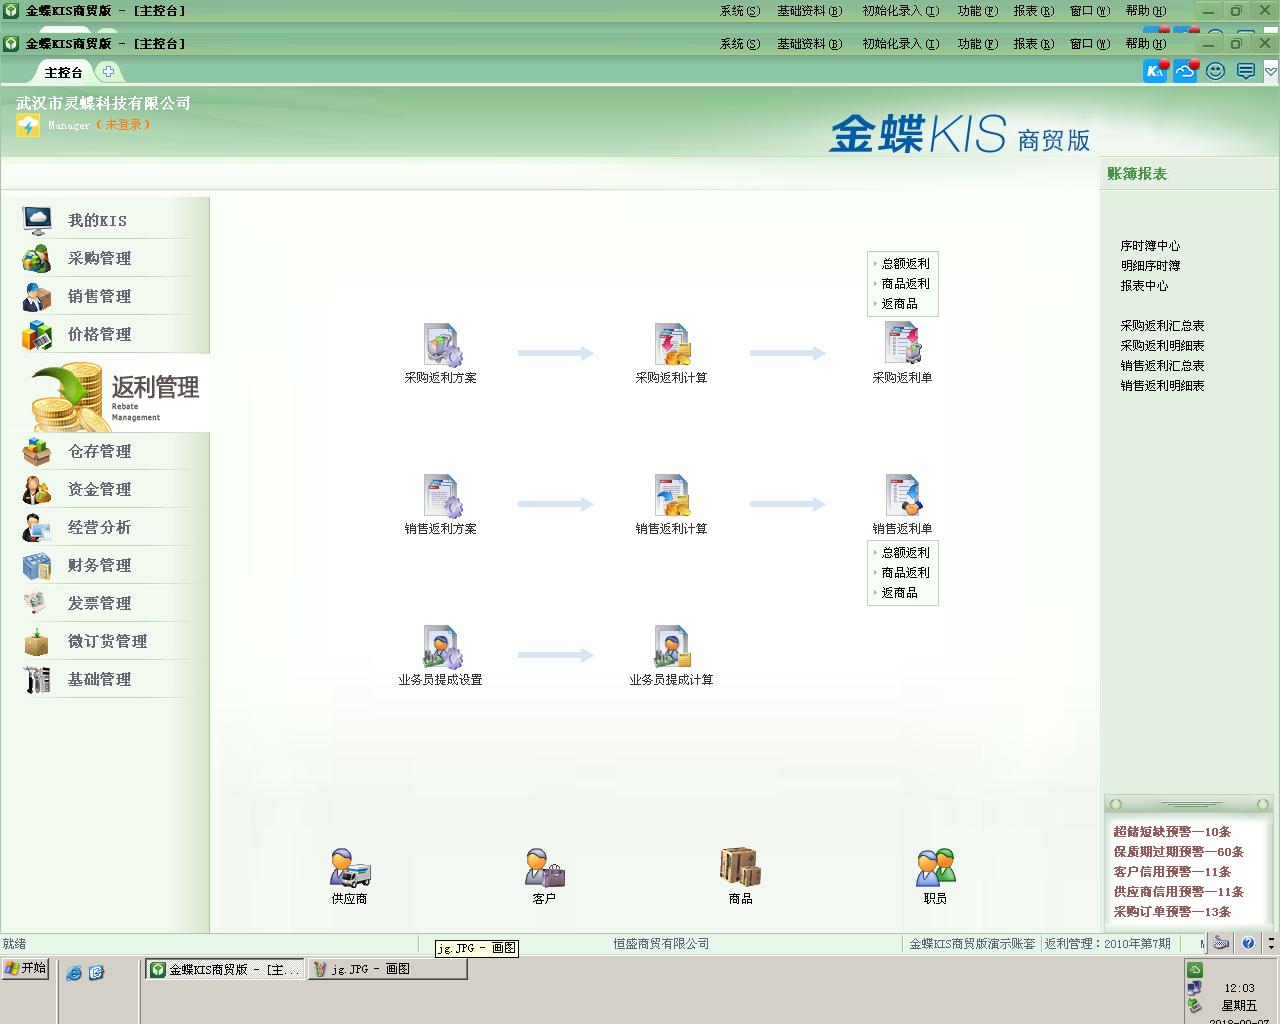Click the Windows 开始 start button
This screenshot has height=1024, width=1280.
[x=25, y=968]
